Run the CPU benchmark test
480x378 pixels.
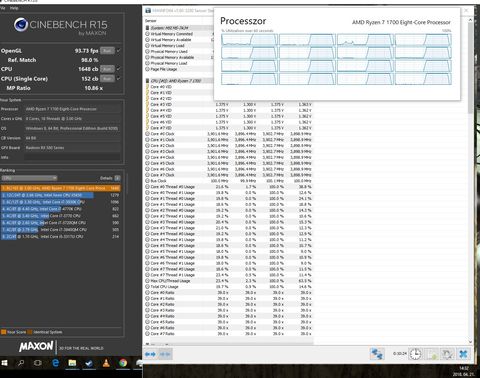(x=107, y=69)
